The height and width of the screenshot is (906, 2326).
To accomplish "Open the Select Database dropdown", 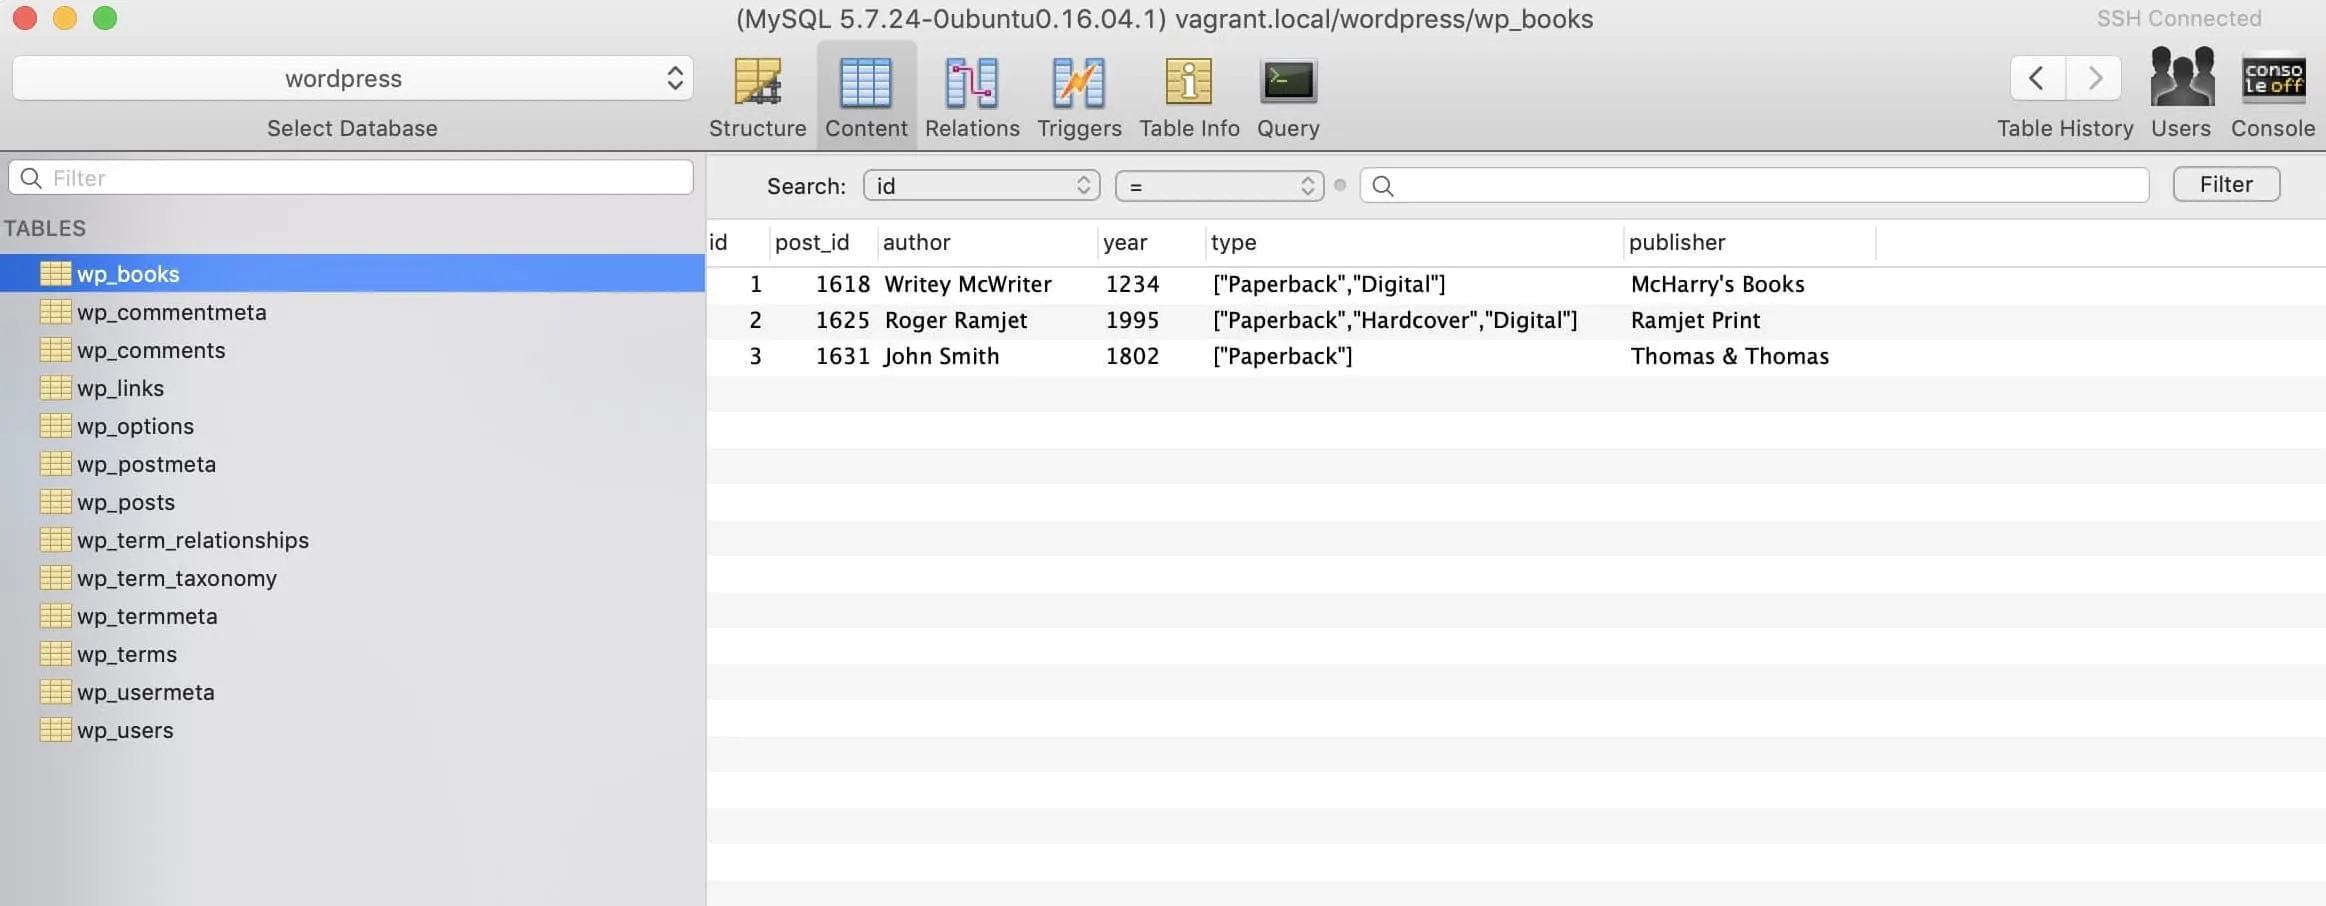I will (352, 78).
